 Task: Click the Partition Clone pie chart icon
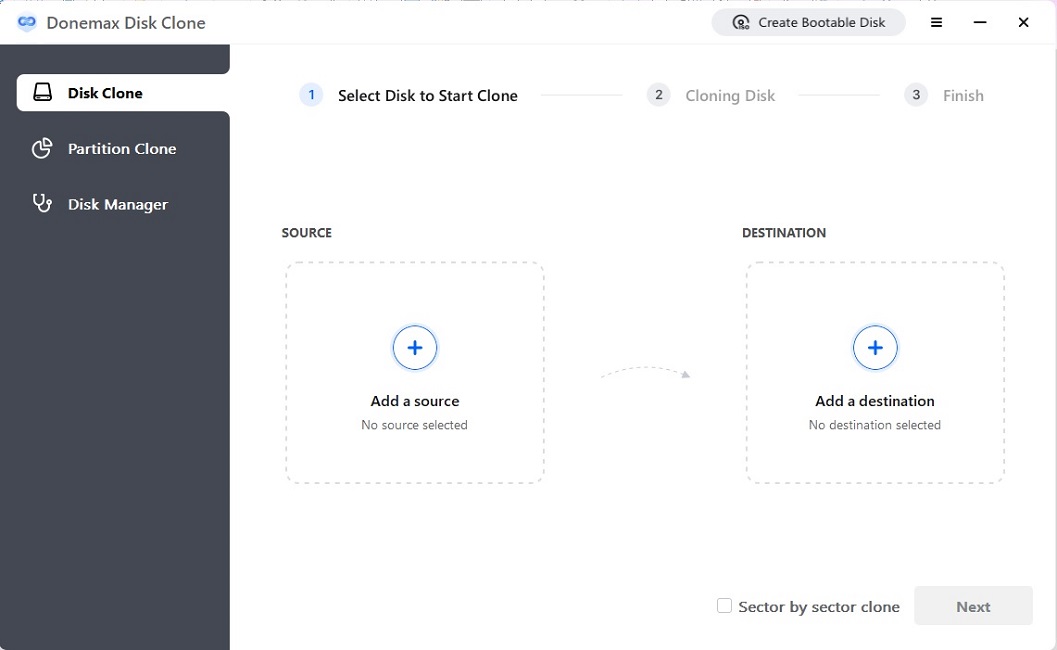[x=42, y=149]
